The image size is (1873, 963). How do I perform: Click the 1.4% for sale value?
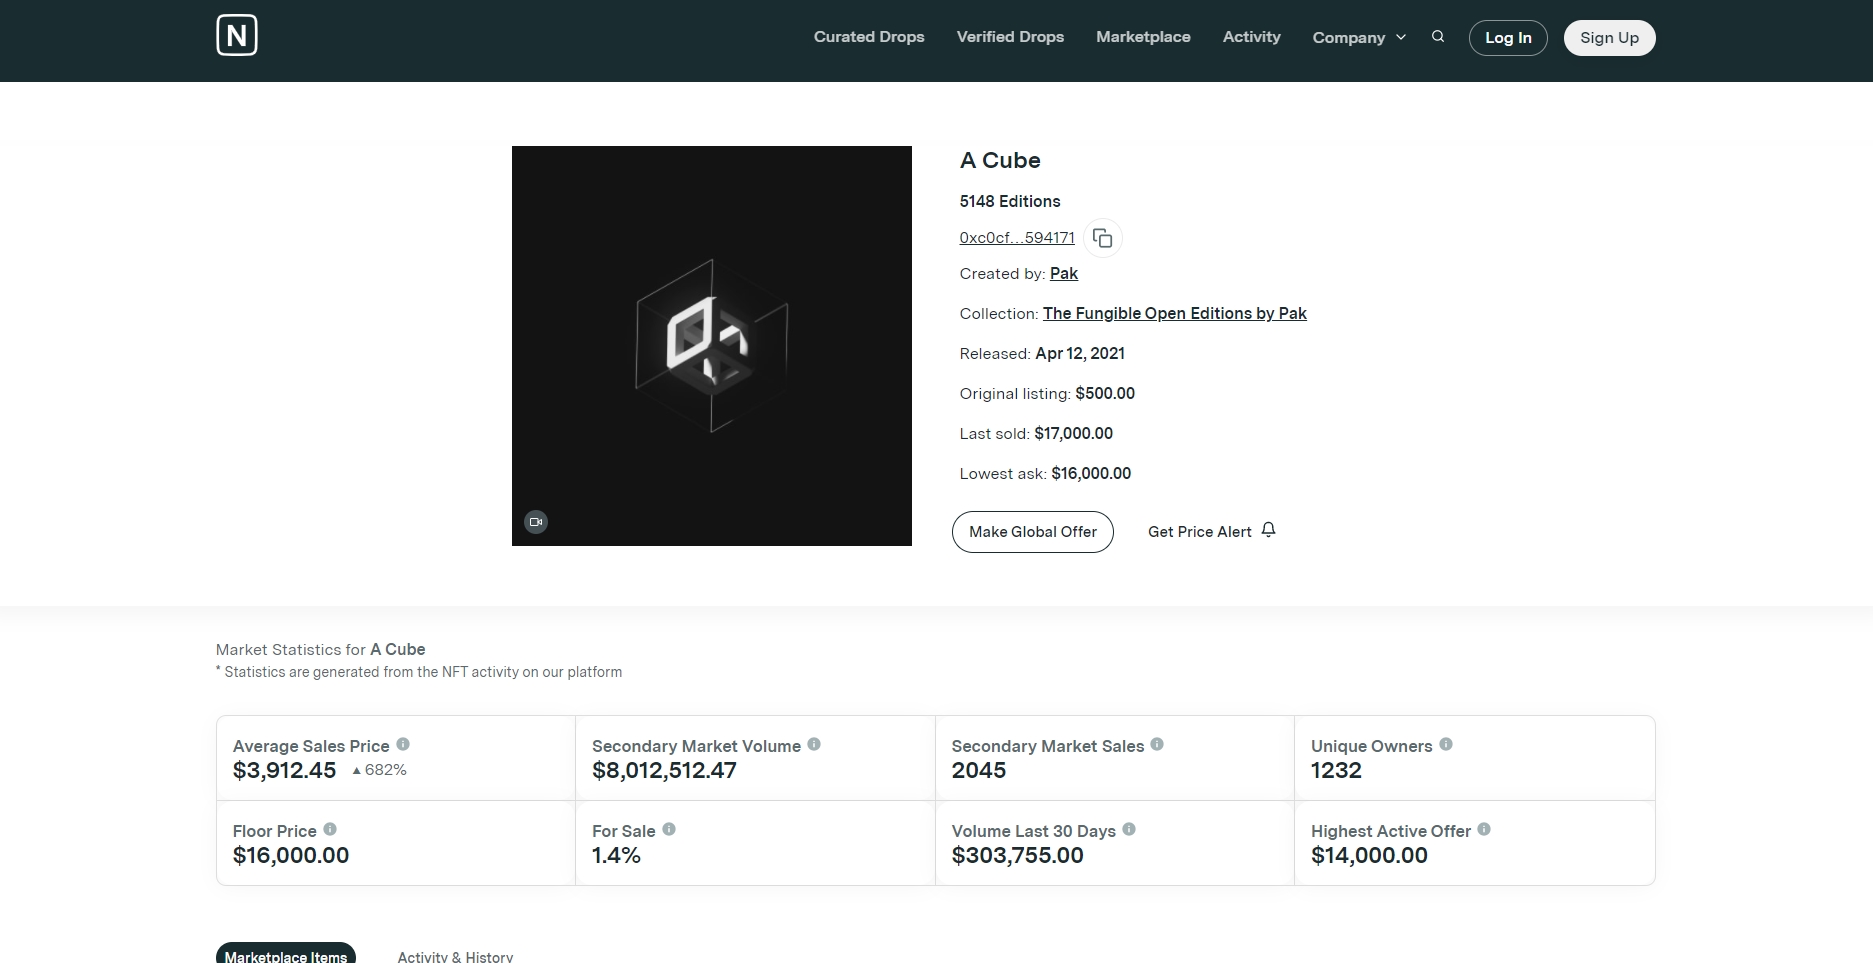(x=616, y=856)
